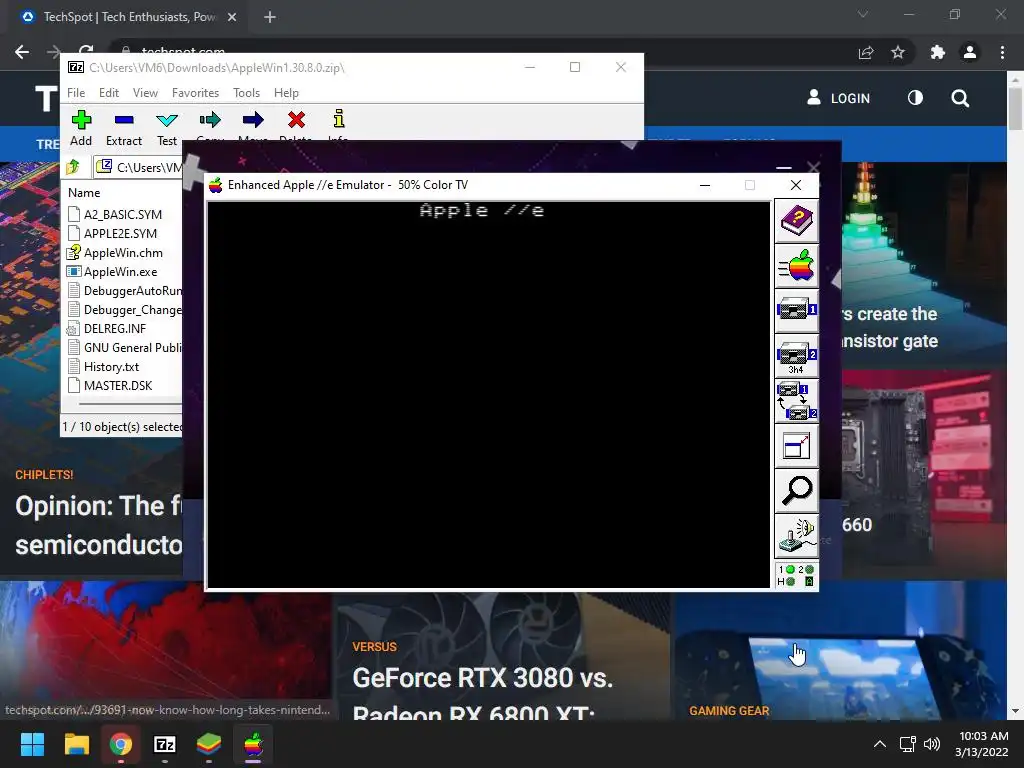1024x768 pixels.
Task: Toggle full screen mode in AppleWin
Action: (796, 445)
